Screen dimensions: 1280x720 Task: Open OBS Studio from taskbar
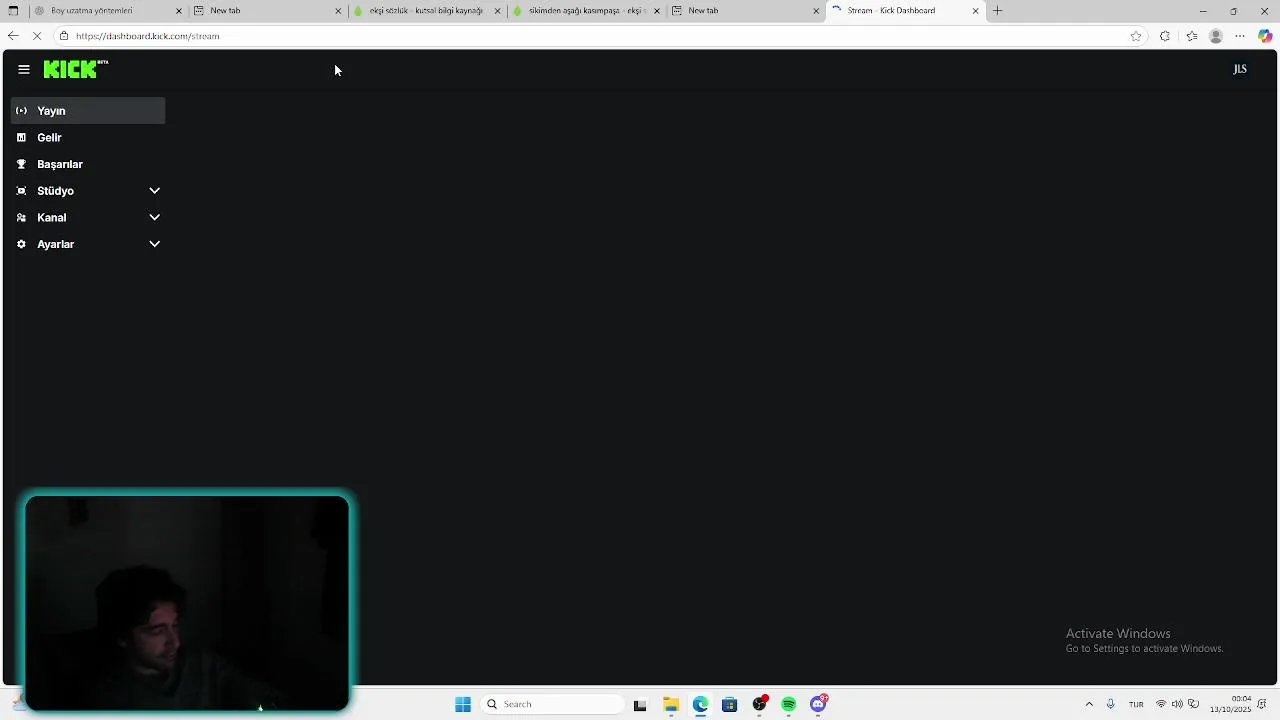(x=760, y=704)
